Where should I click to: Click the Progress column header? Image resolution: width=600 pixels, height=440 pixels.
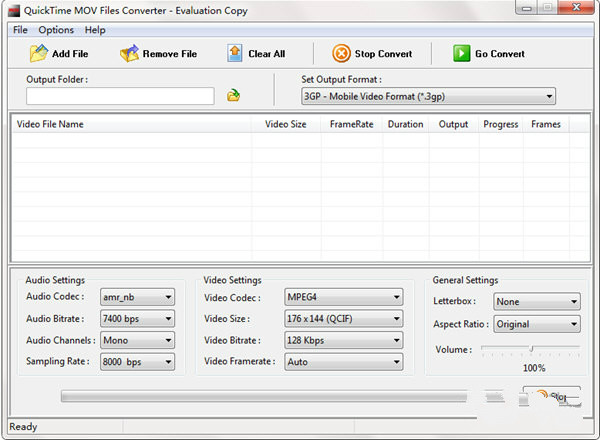(501, 124)
